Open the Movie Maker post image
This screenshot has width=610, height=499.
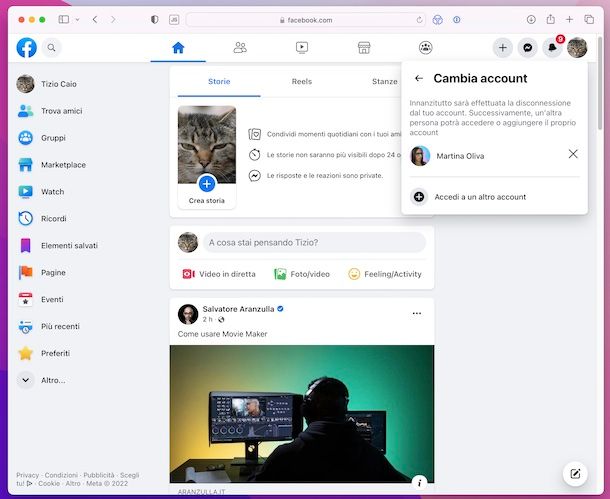click(302, 414)
